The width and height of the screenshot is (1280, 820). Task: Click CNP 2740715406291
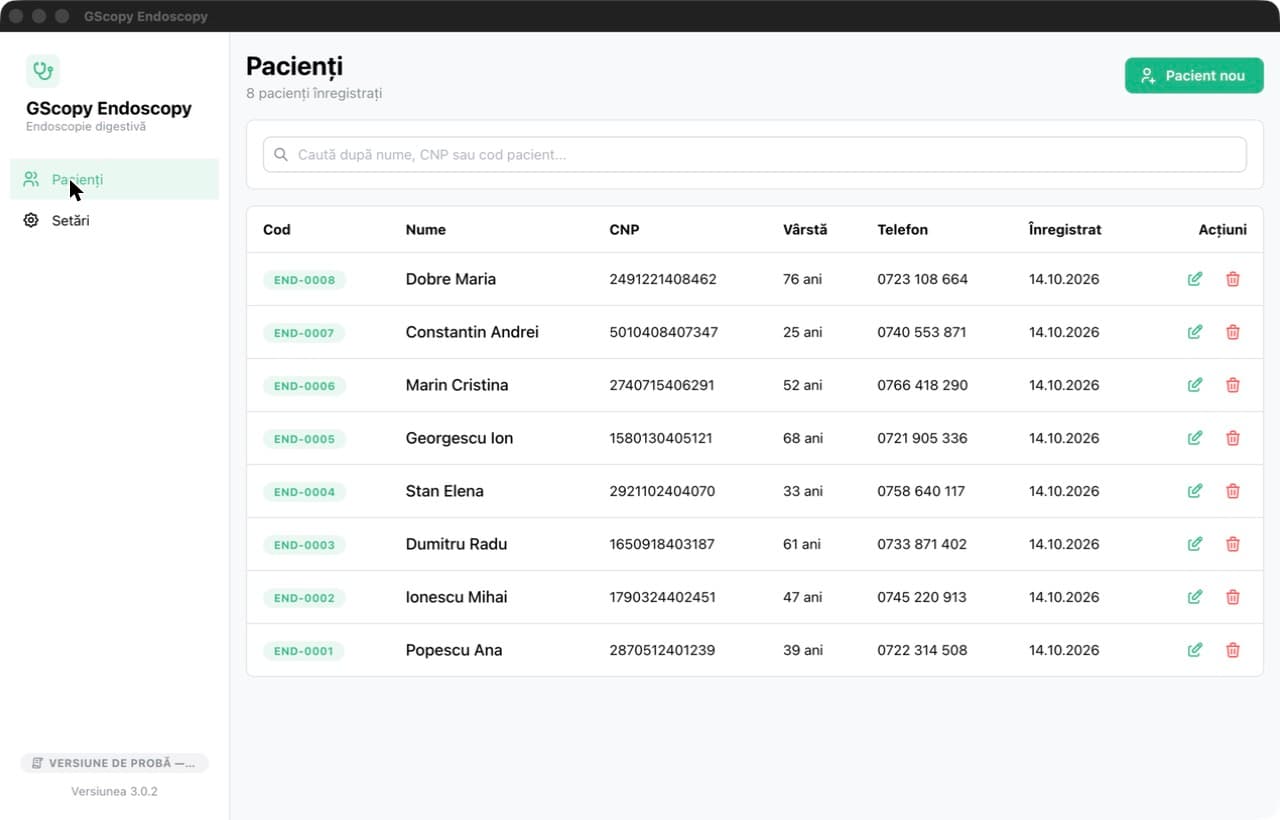click(x=662, y=385)
